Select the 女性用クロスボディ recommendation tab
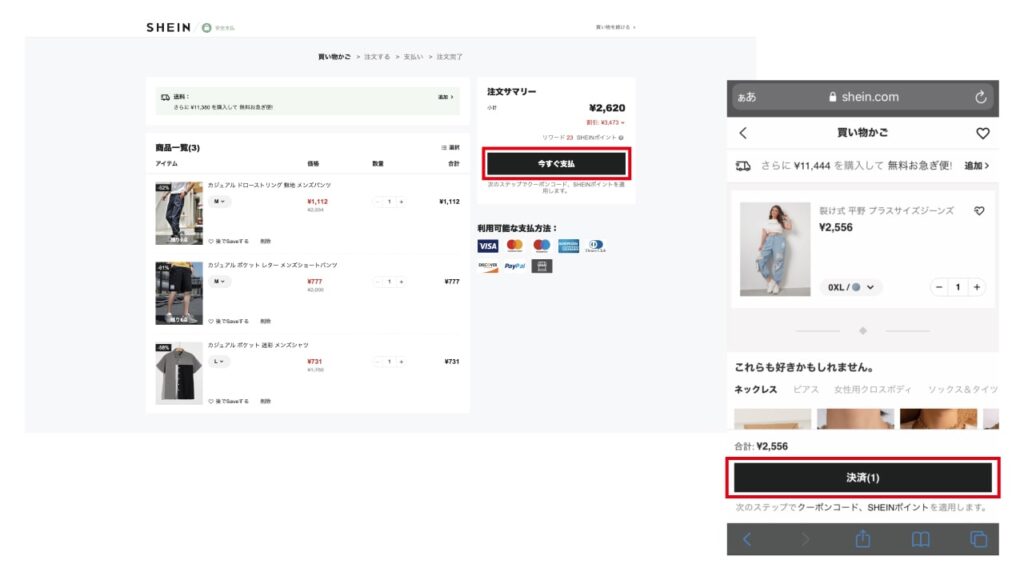This screenshot has height=576, width=1024. [872, 389]
